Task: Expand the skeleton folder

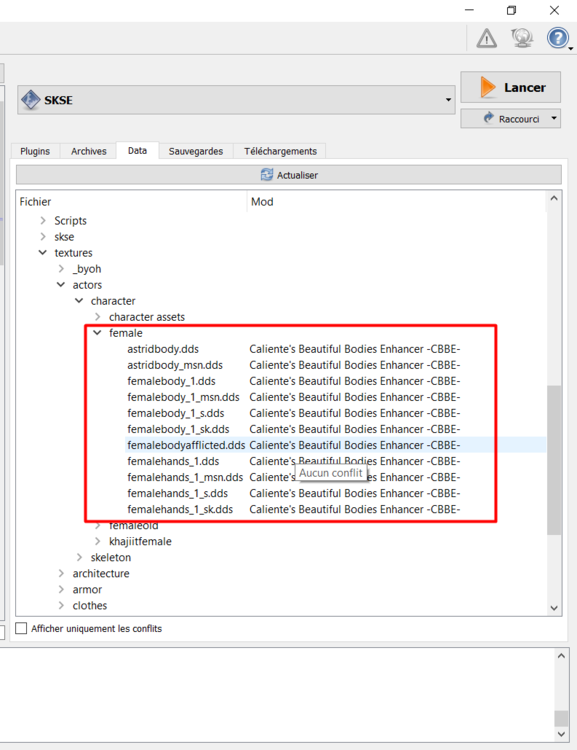Action: point(79,557)
